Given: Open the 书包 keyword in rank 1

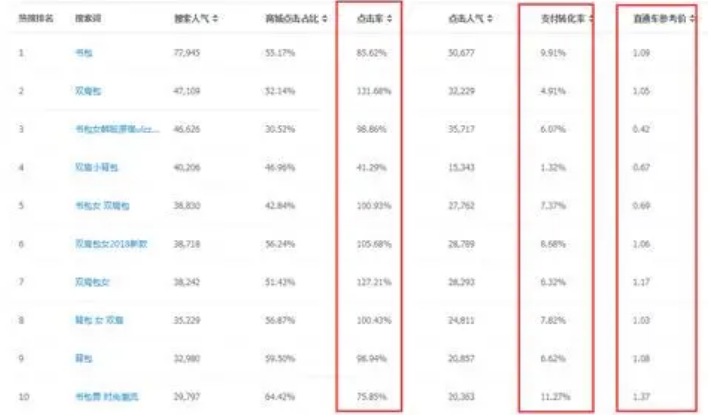Looking at the screenshot, I should pos(84,53).
